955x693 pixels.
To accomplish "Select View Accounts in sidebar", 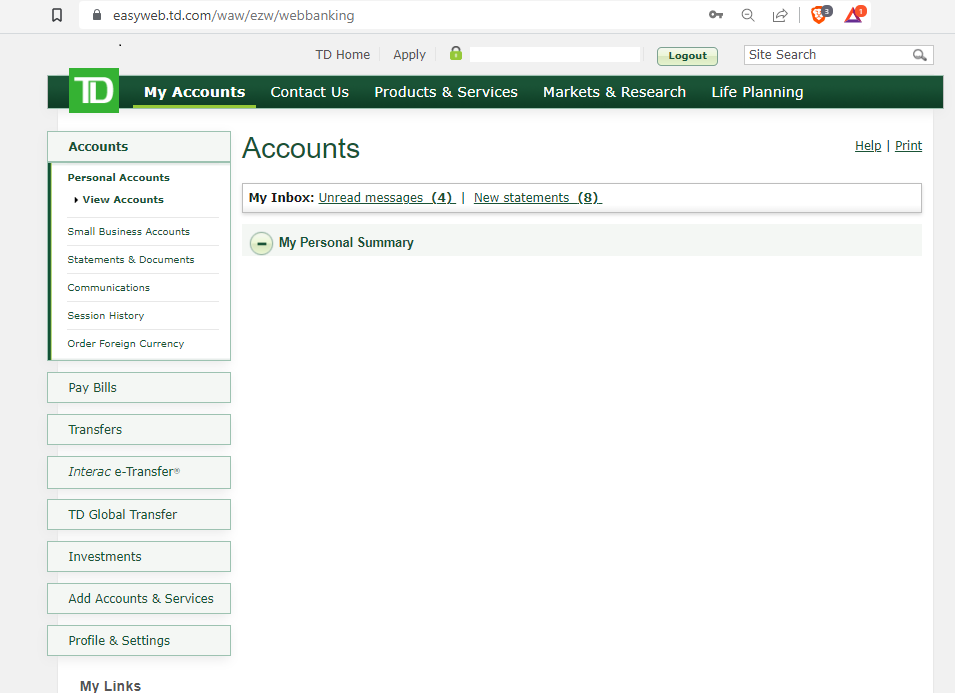I will 123,200.
